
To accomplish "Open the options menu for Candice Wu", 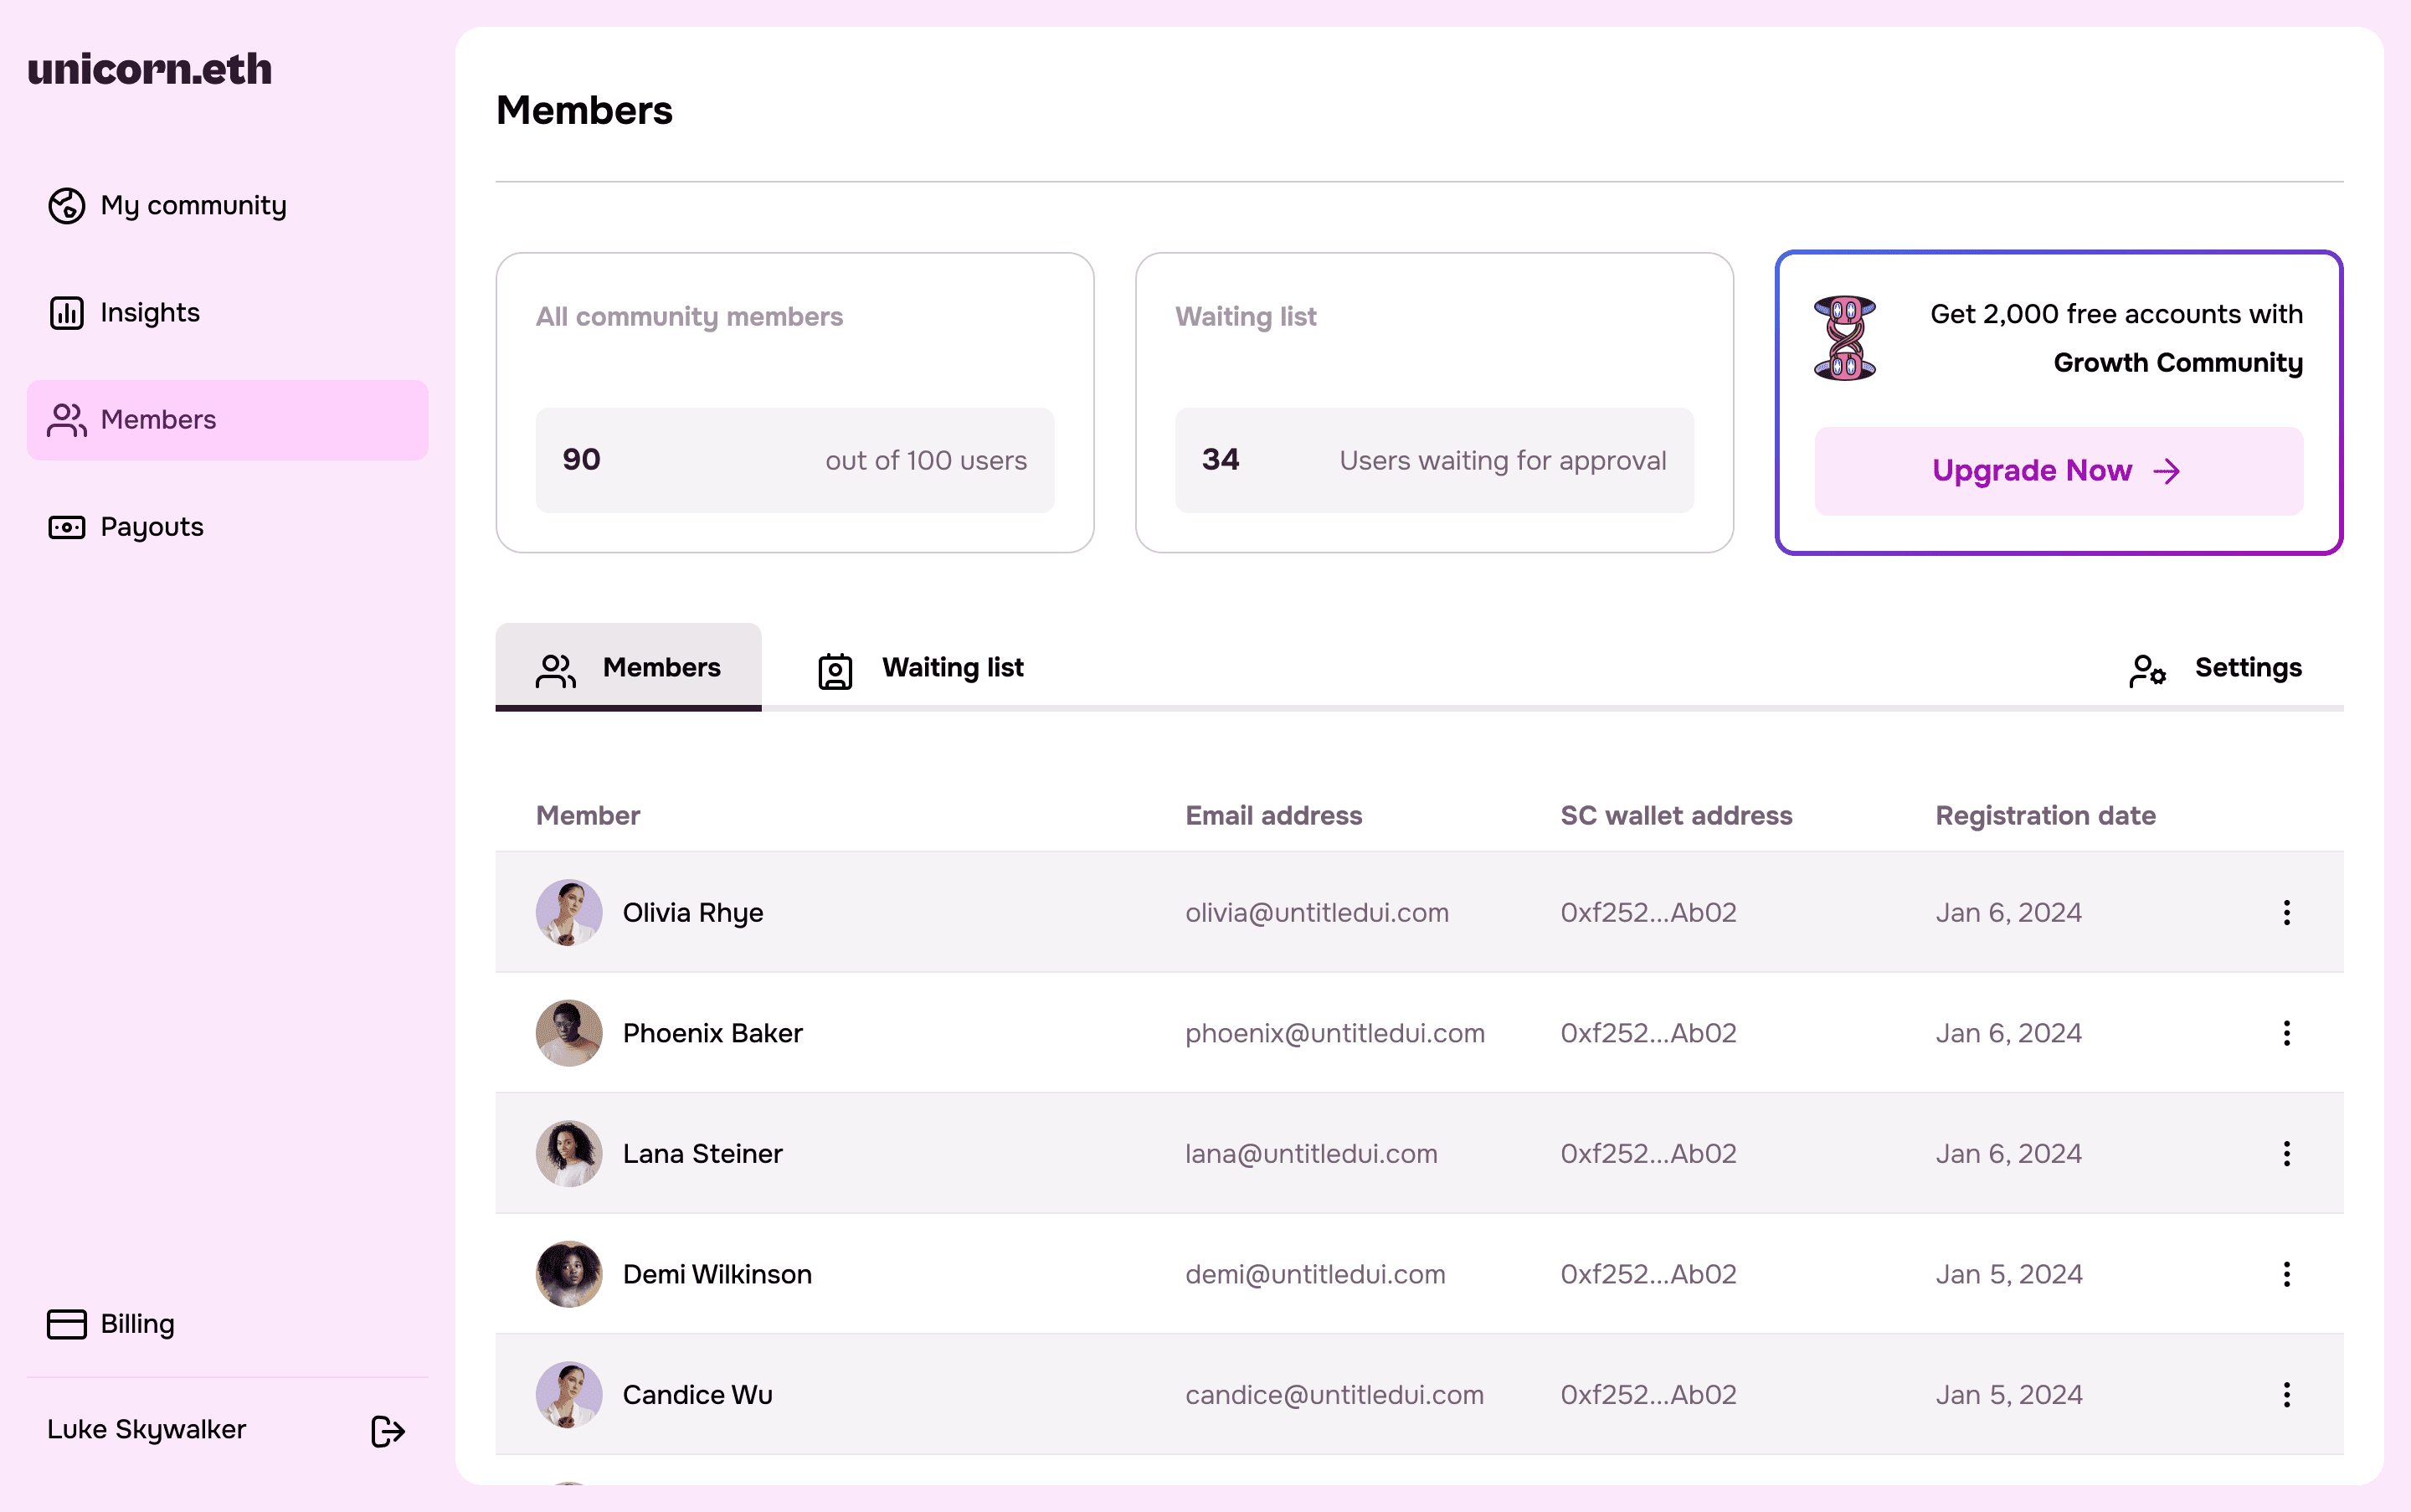I will pyautogui.click(x=2287, y=1394).
